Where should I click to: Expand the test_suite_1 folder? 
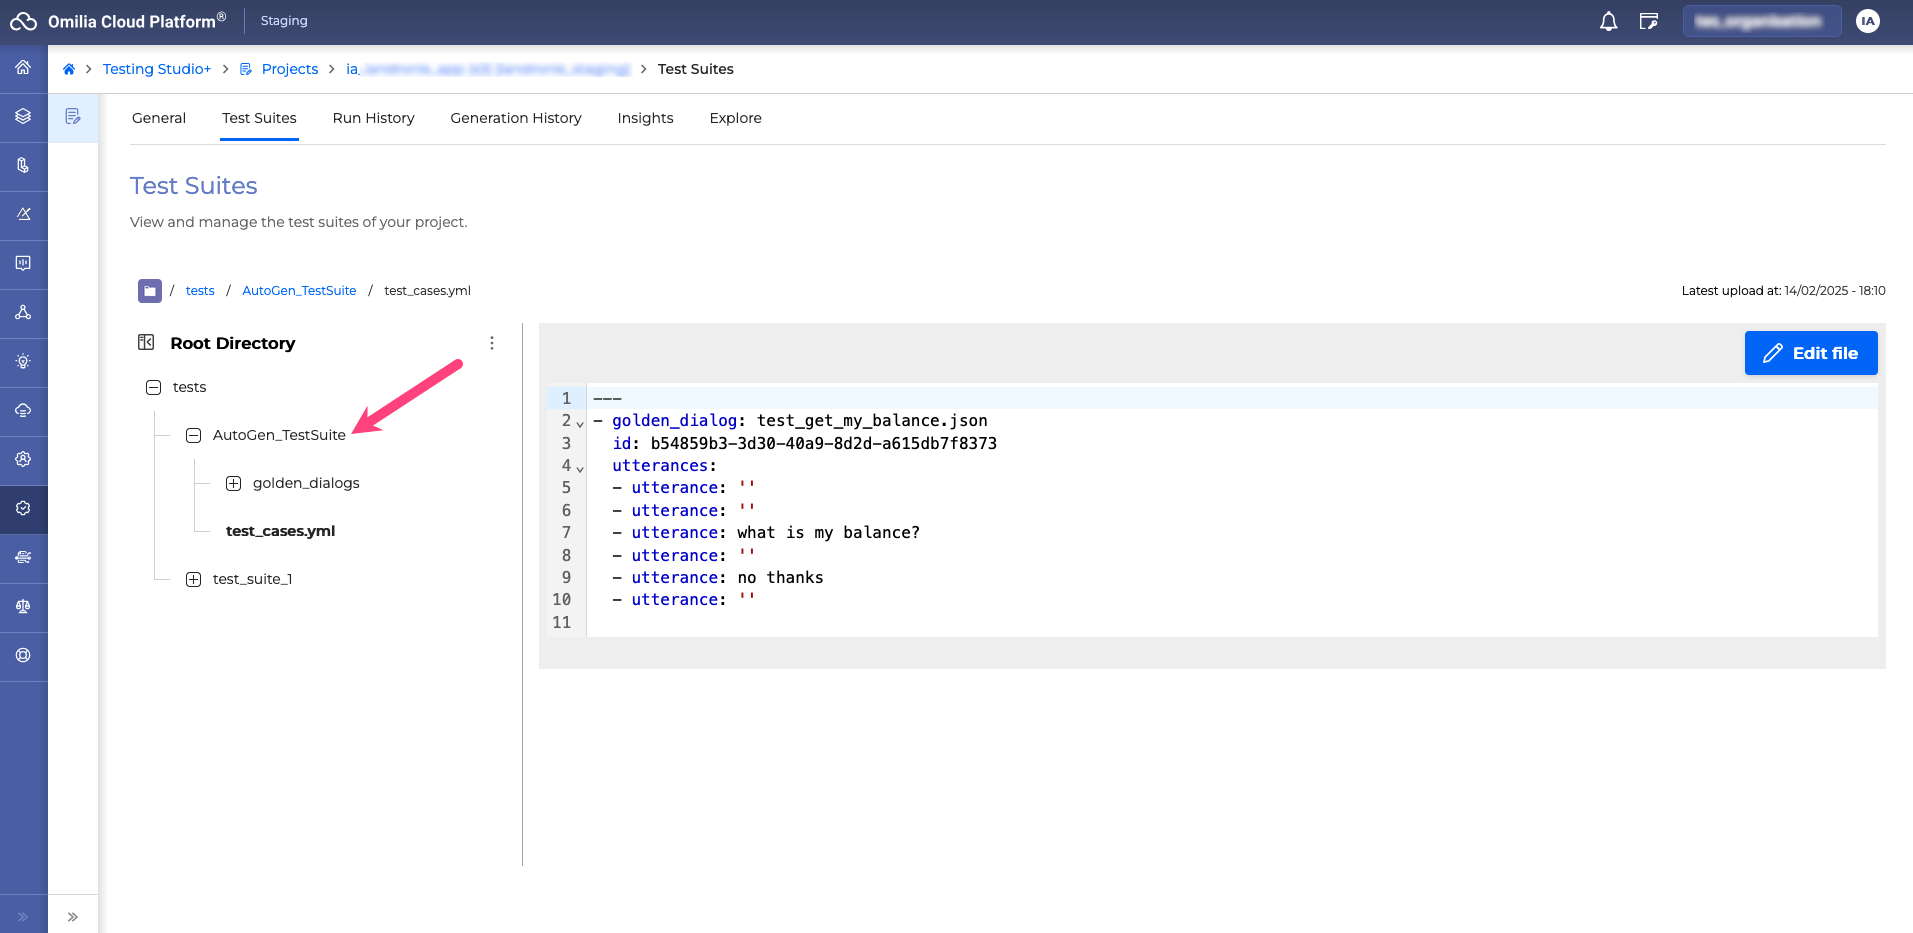coord(194,579)
